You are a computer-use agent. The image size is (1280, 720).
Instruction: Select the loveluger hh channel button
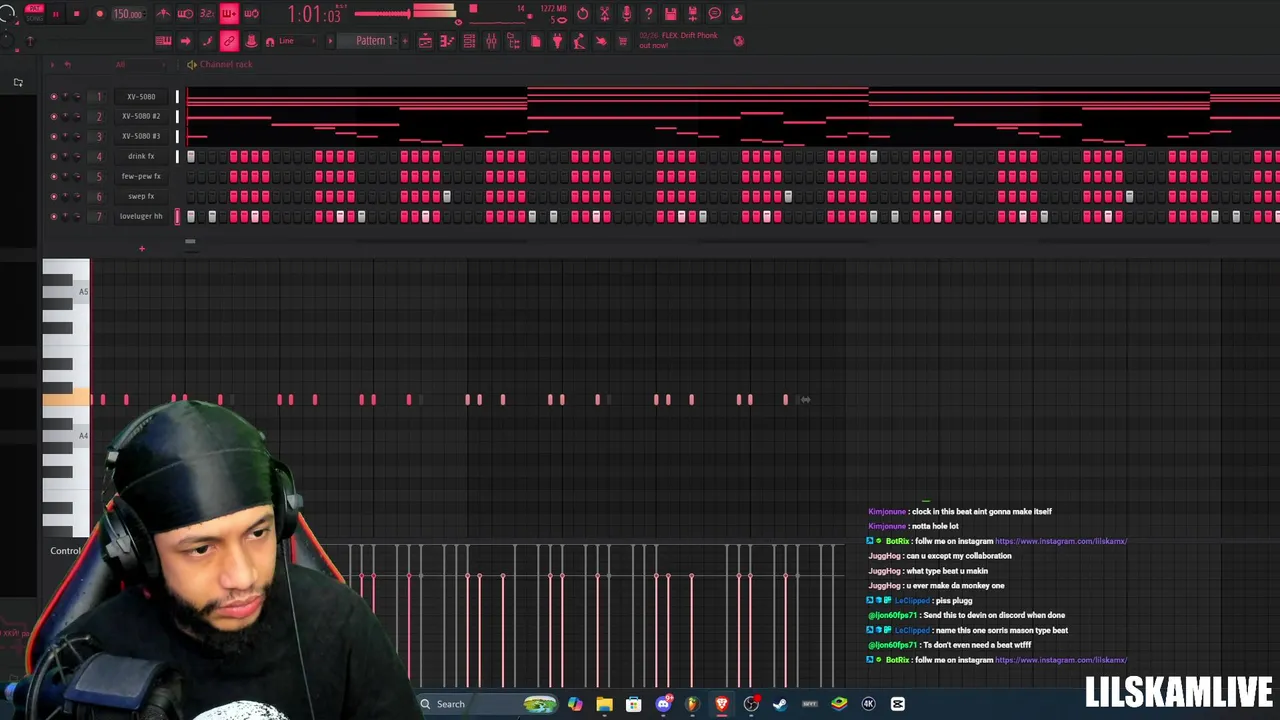(x=141, y=216)
